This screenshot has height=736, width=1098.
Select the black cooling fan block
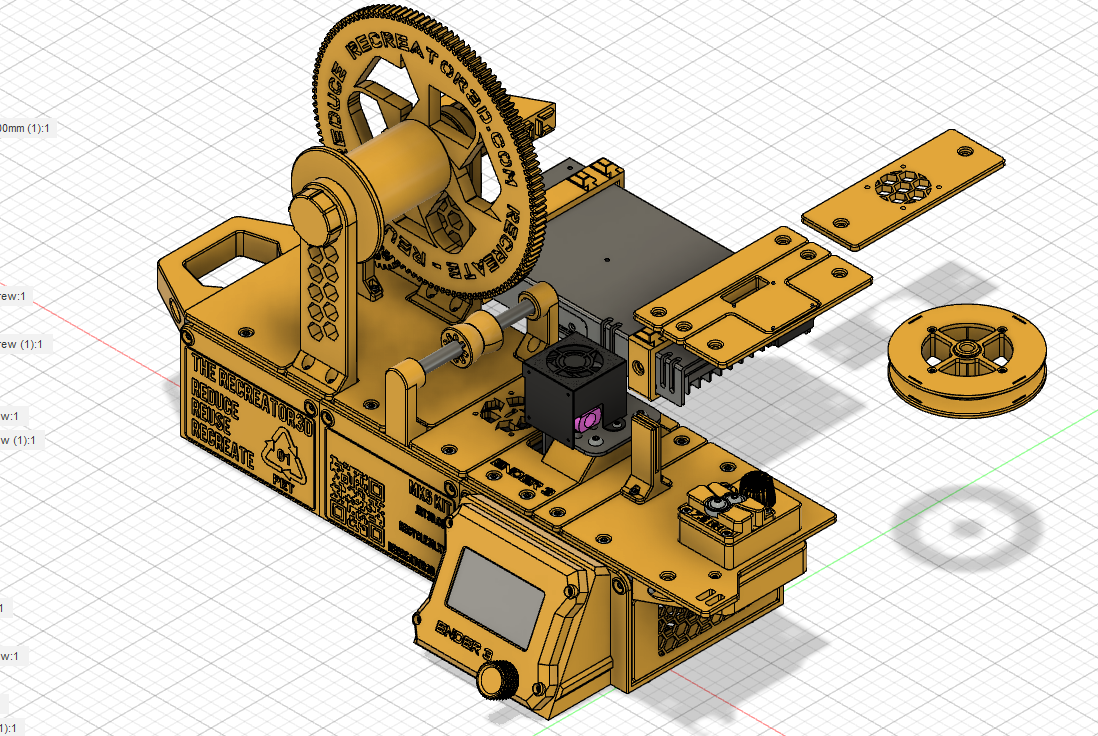pyautogui.click(x=573, y=389)
